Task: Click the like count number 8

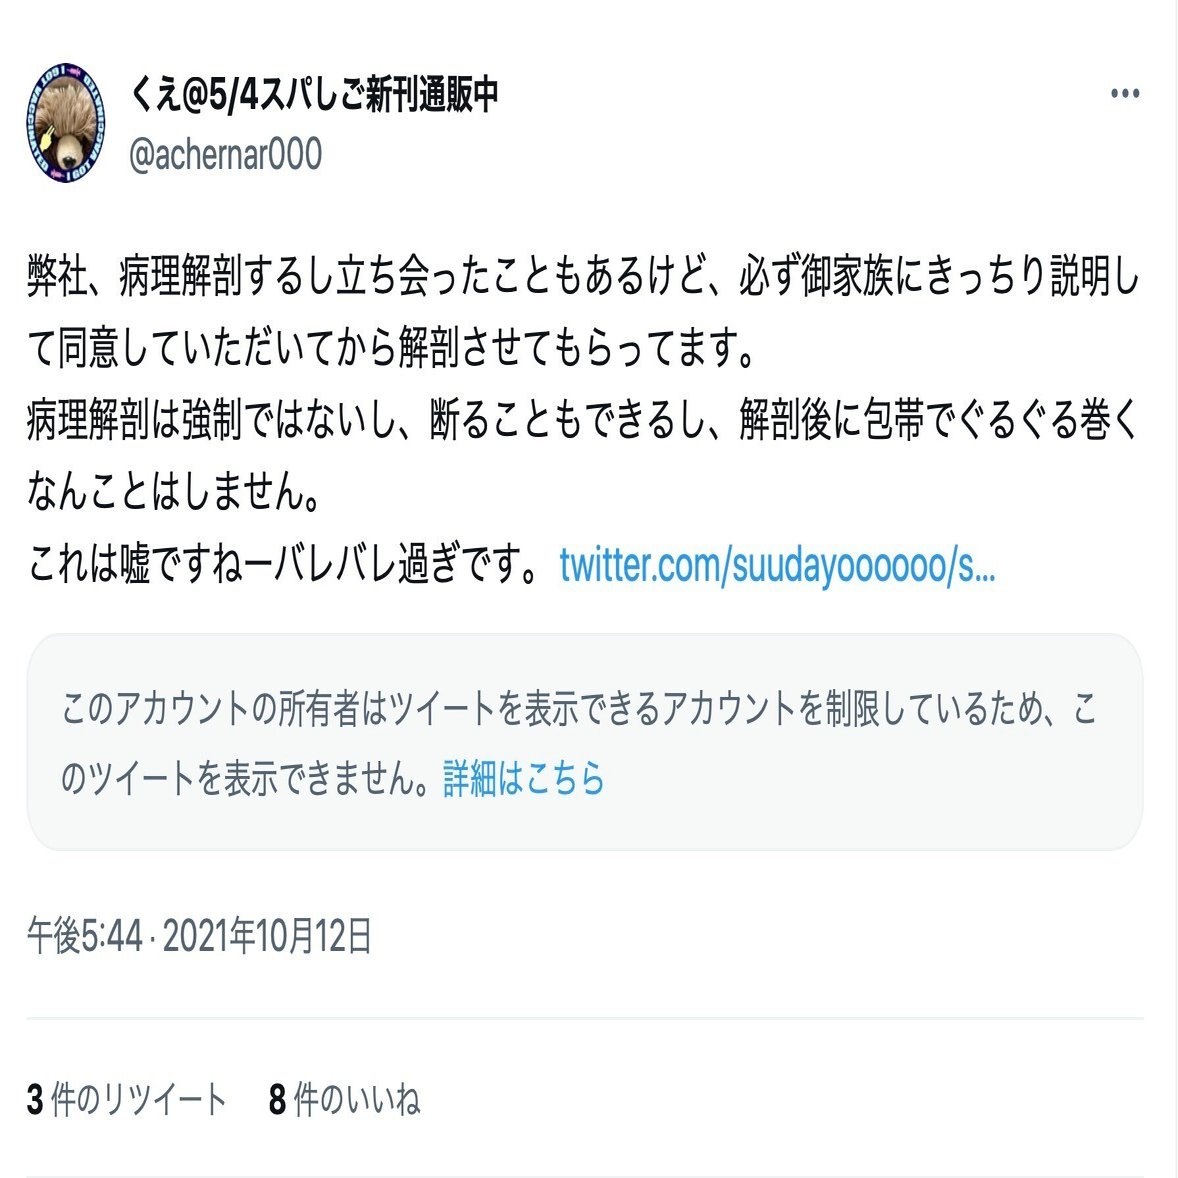Action: click(x=277, y=1099)
